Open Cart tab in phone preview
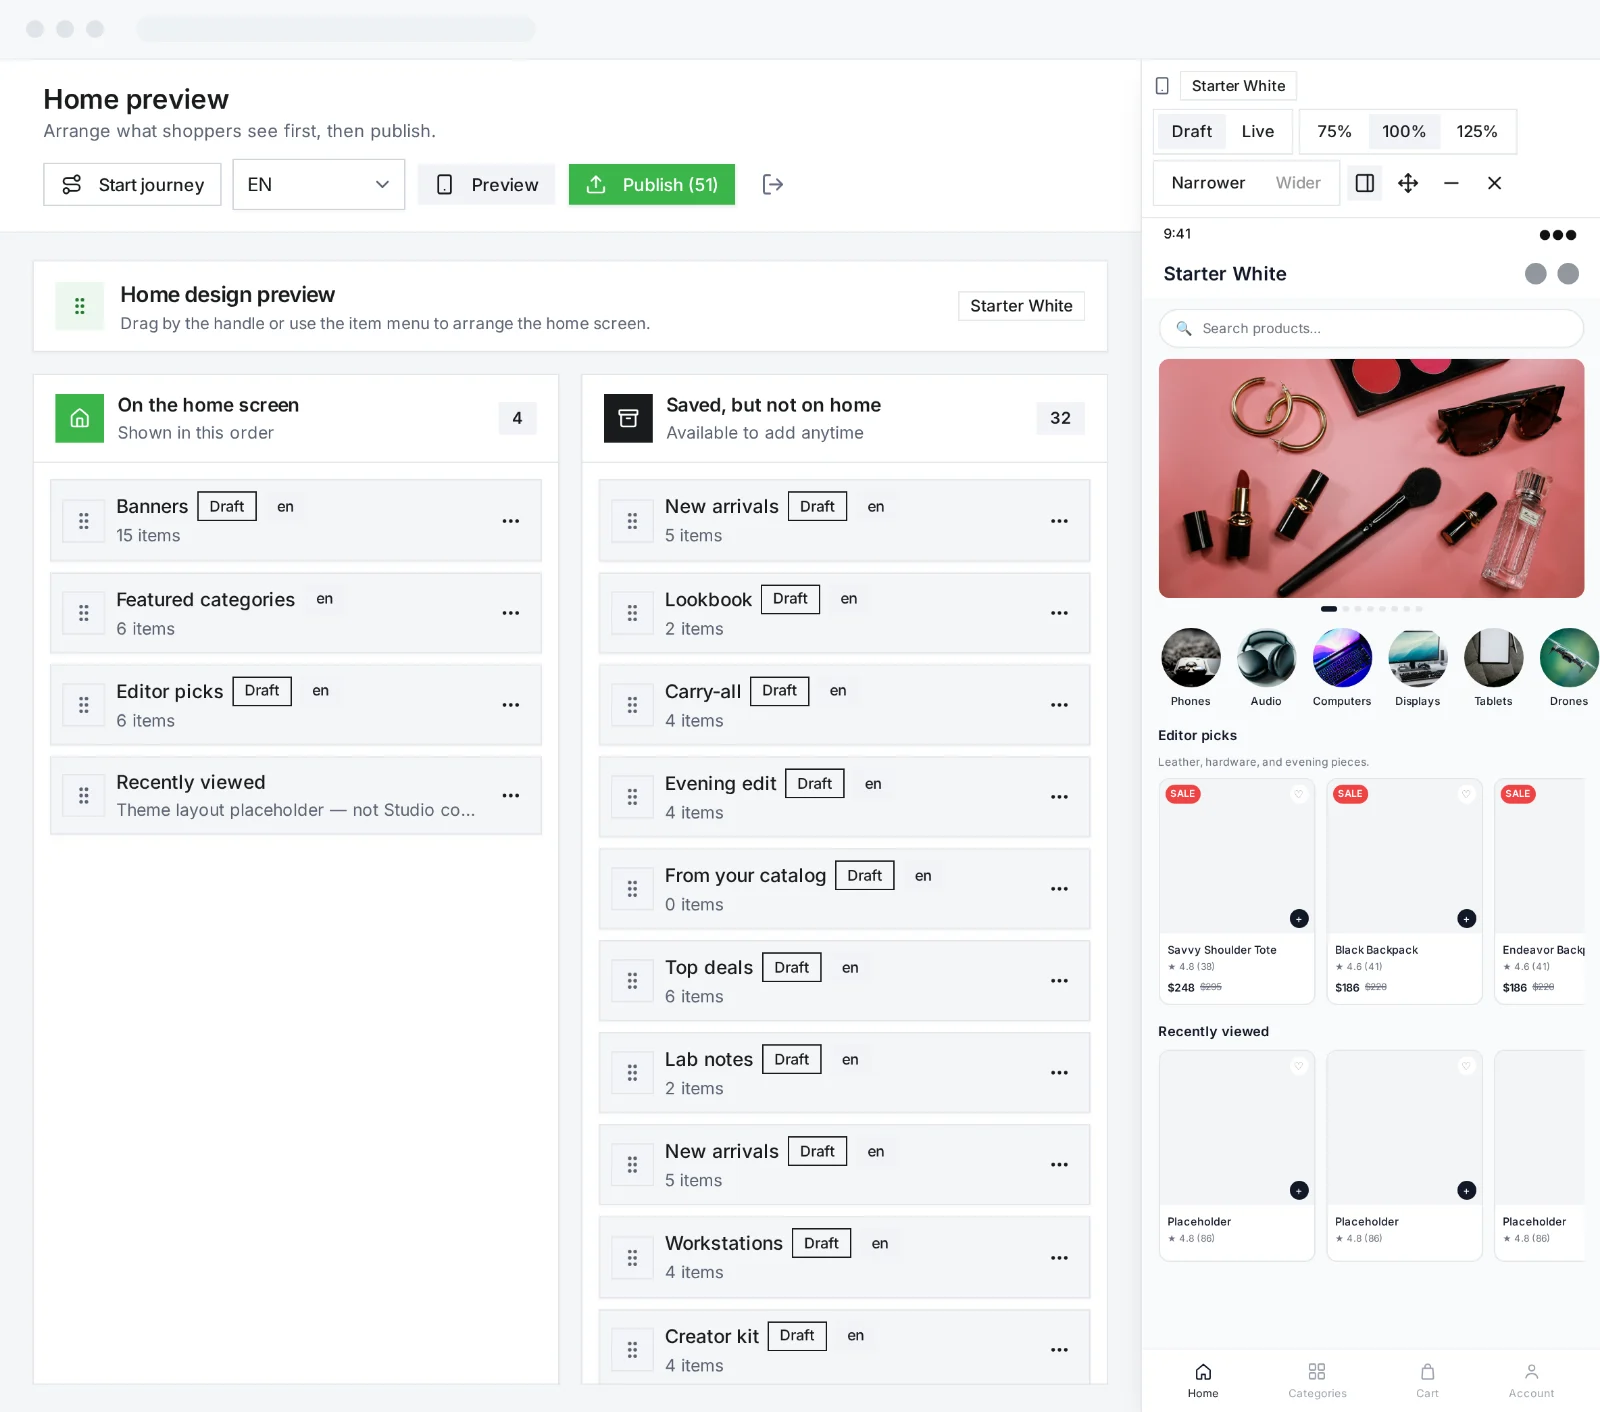Image resolution: width=1600 pixels, height=1412 pixels. 1427,1380
